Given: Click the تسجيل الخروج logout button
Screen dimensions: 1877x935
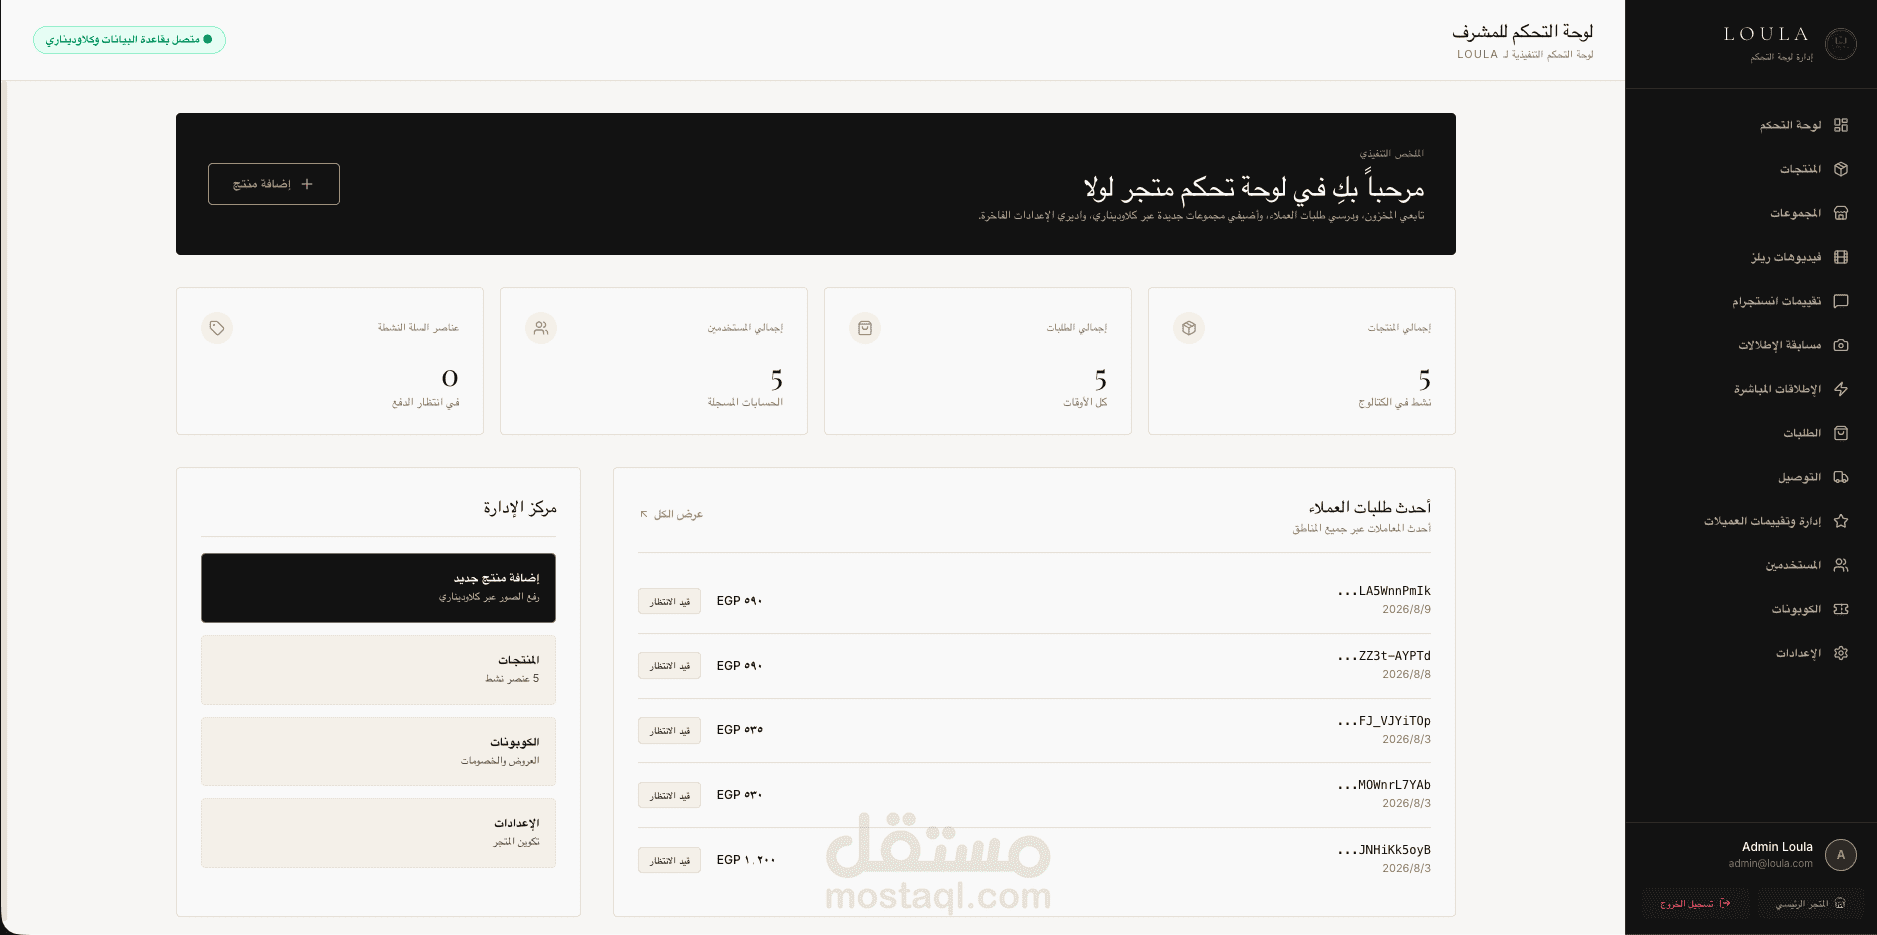Looking at the screenshot, I should [1695, 903].
